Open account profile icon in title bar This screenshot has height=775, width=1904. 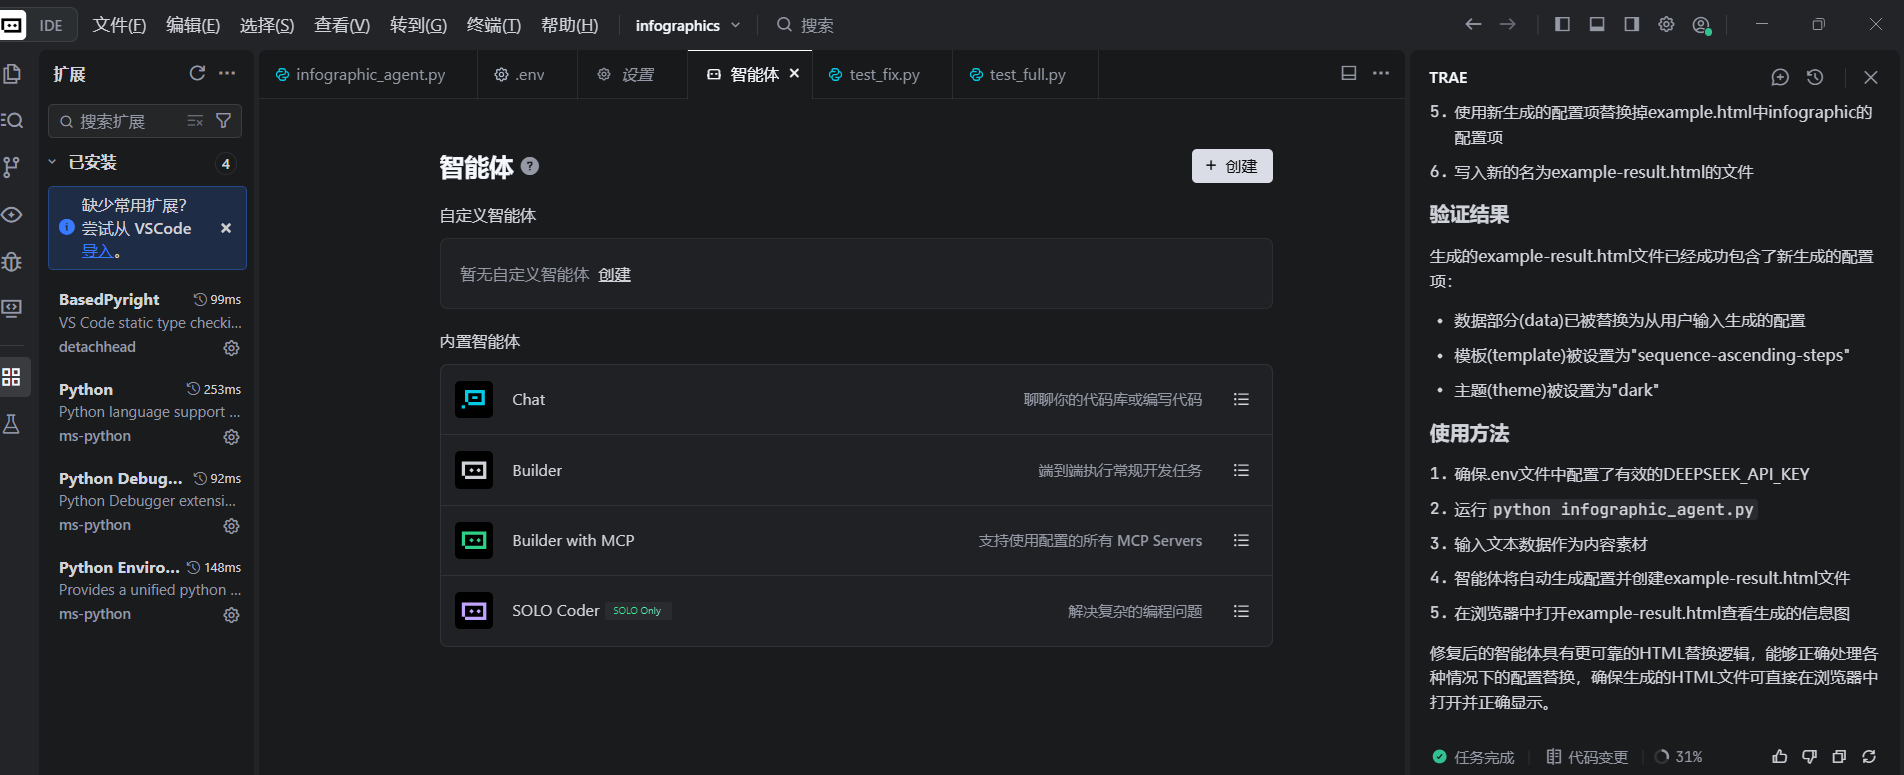tap(1701, 25)
